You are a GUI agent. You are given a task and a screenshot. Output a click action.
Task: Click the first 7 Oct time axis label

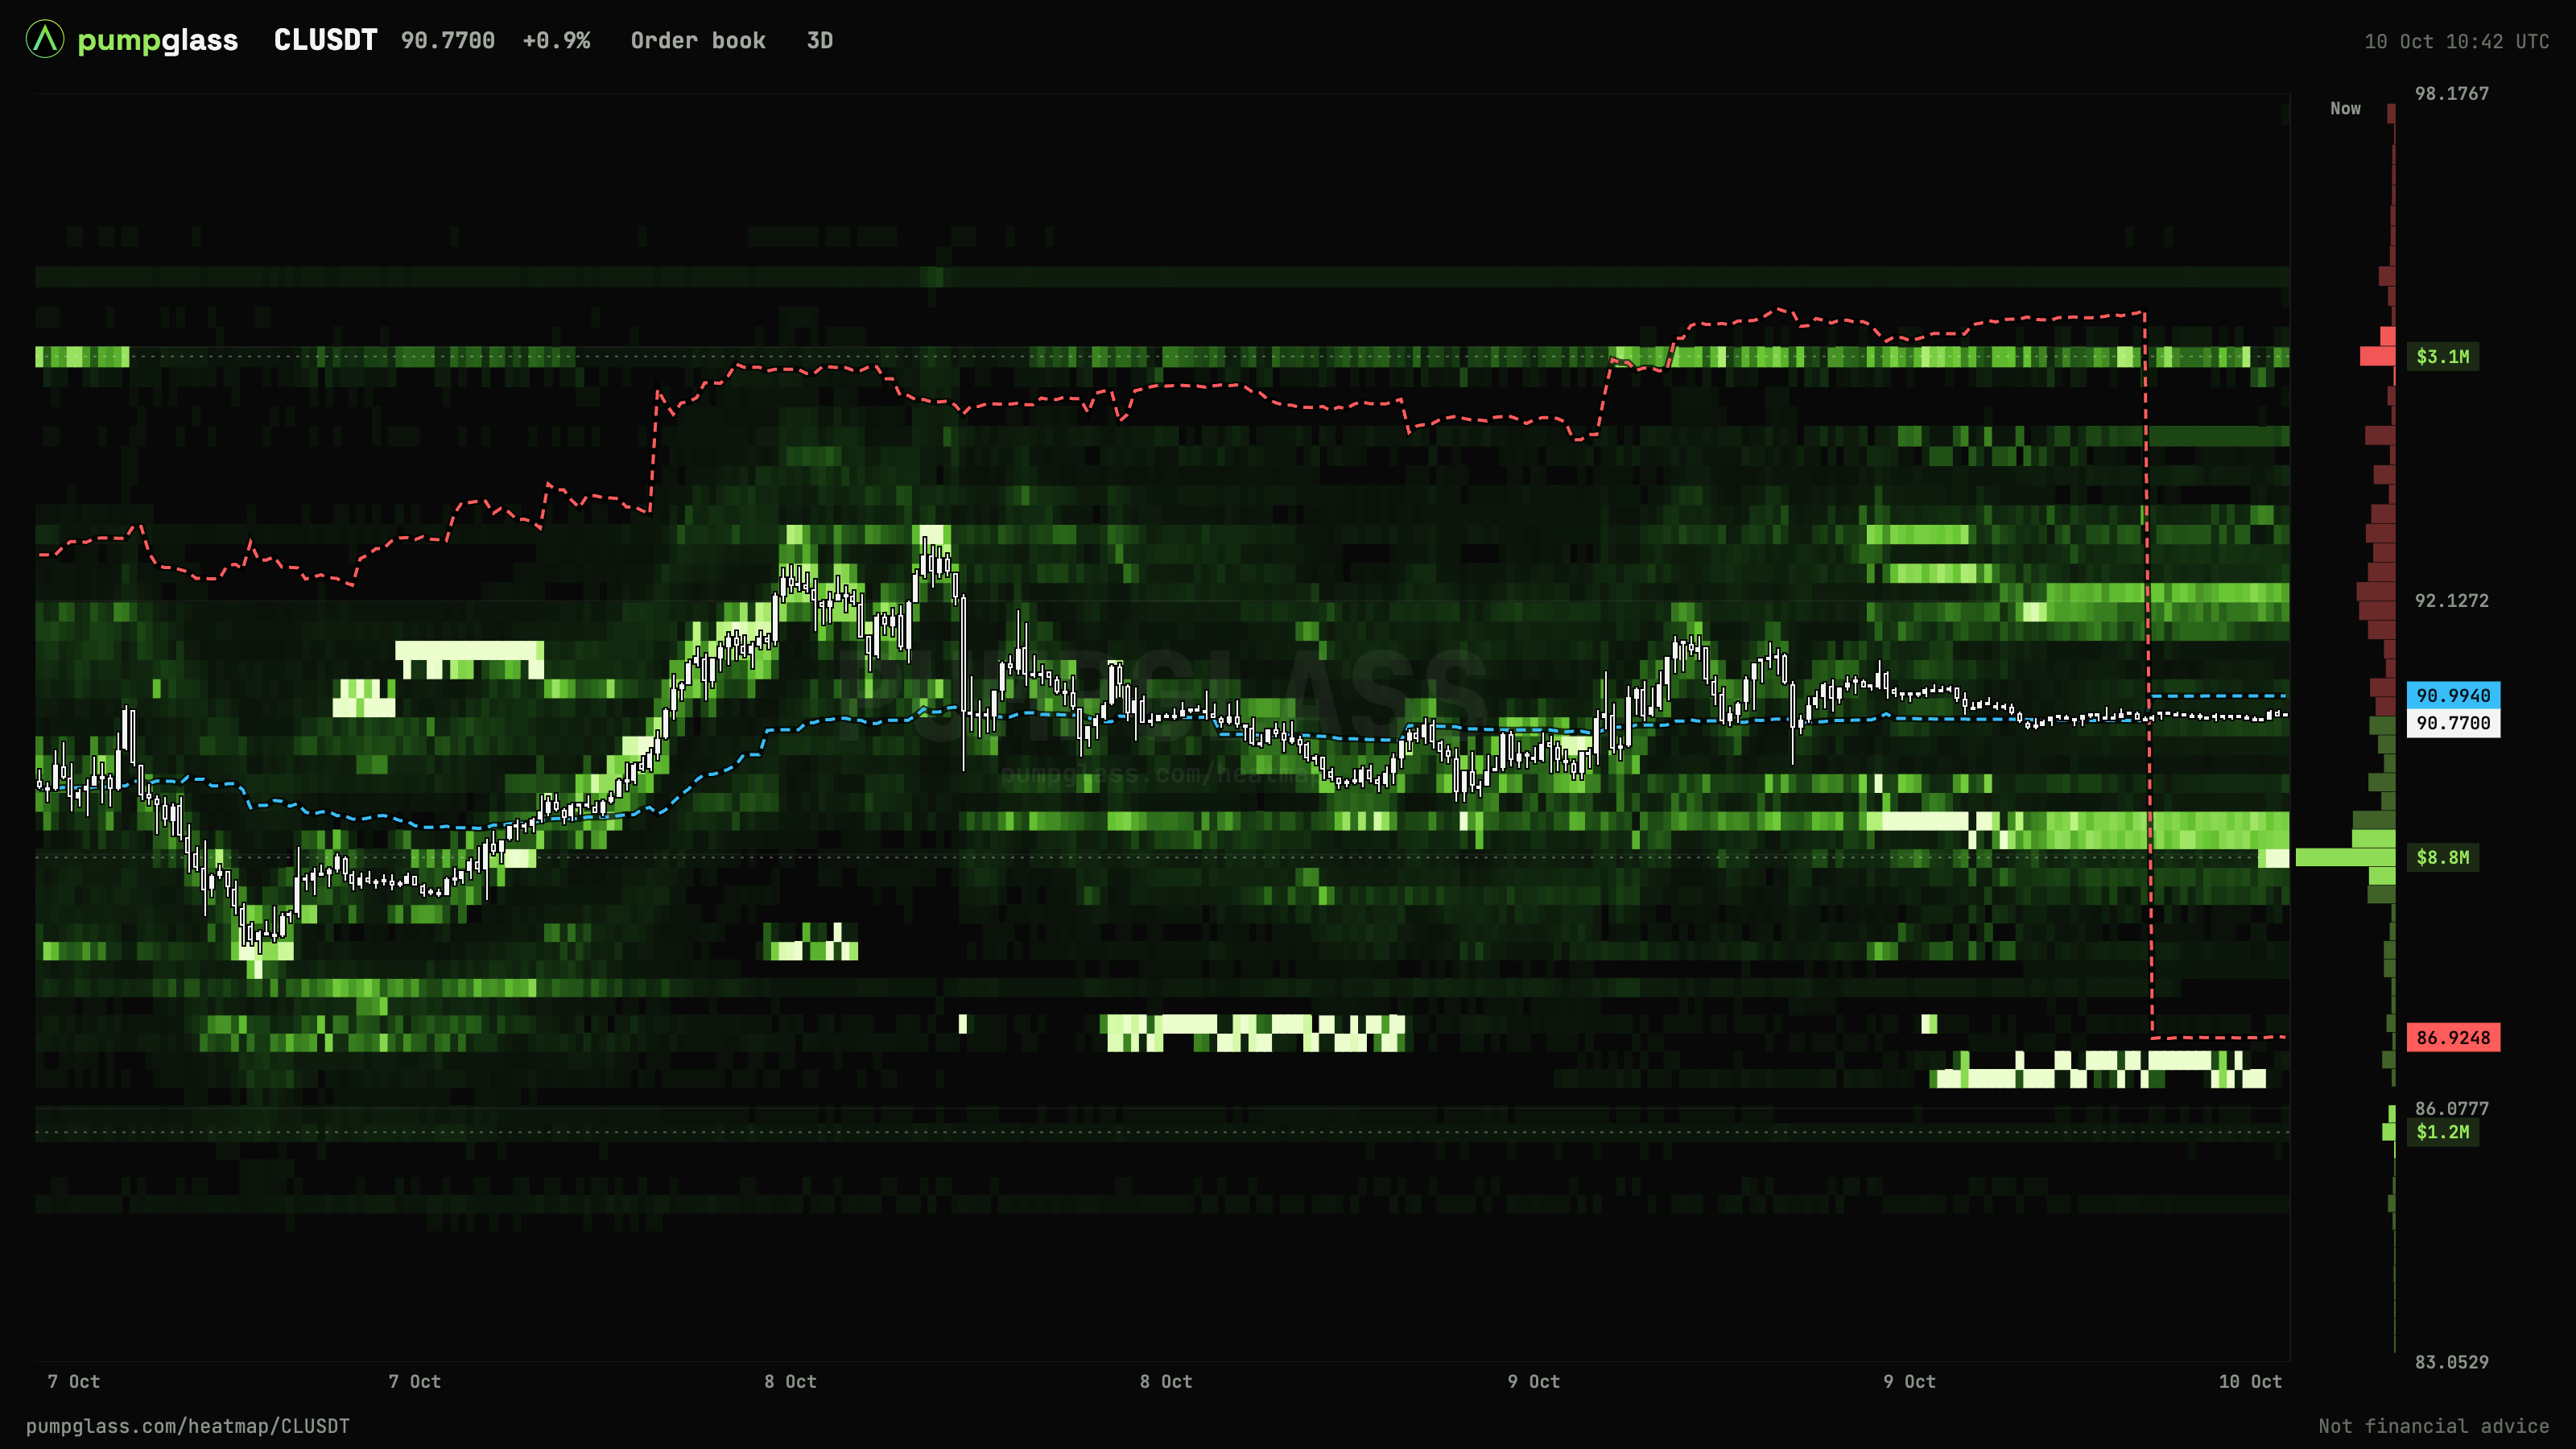74,1381
